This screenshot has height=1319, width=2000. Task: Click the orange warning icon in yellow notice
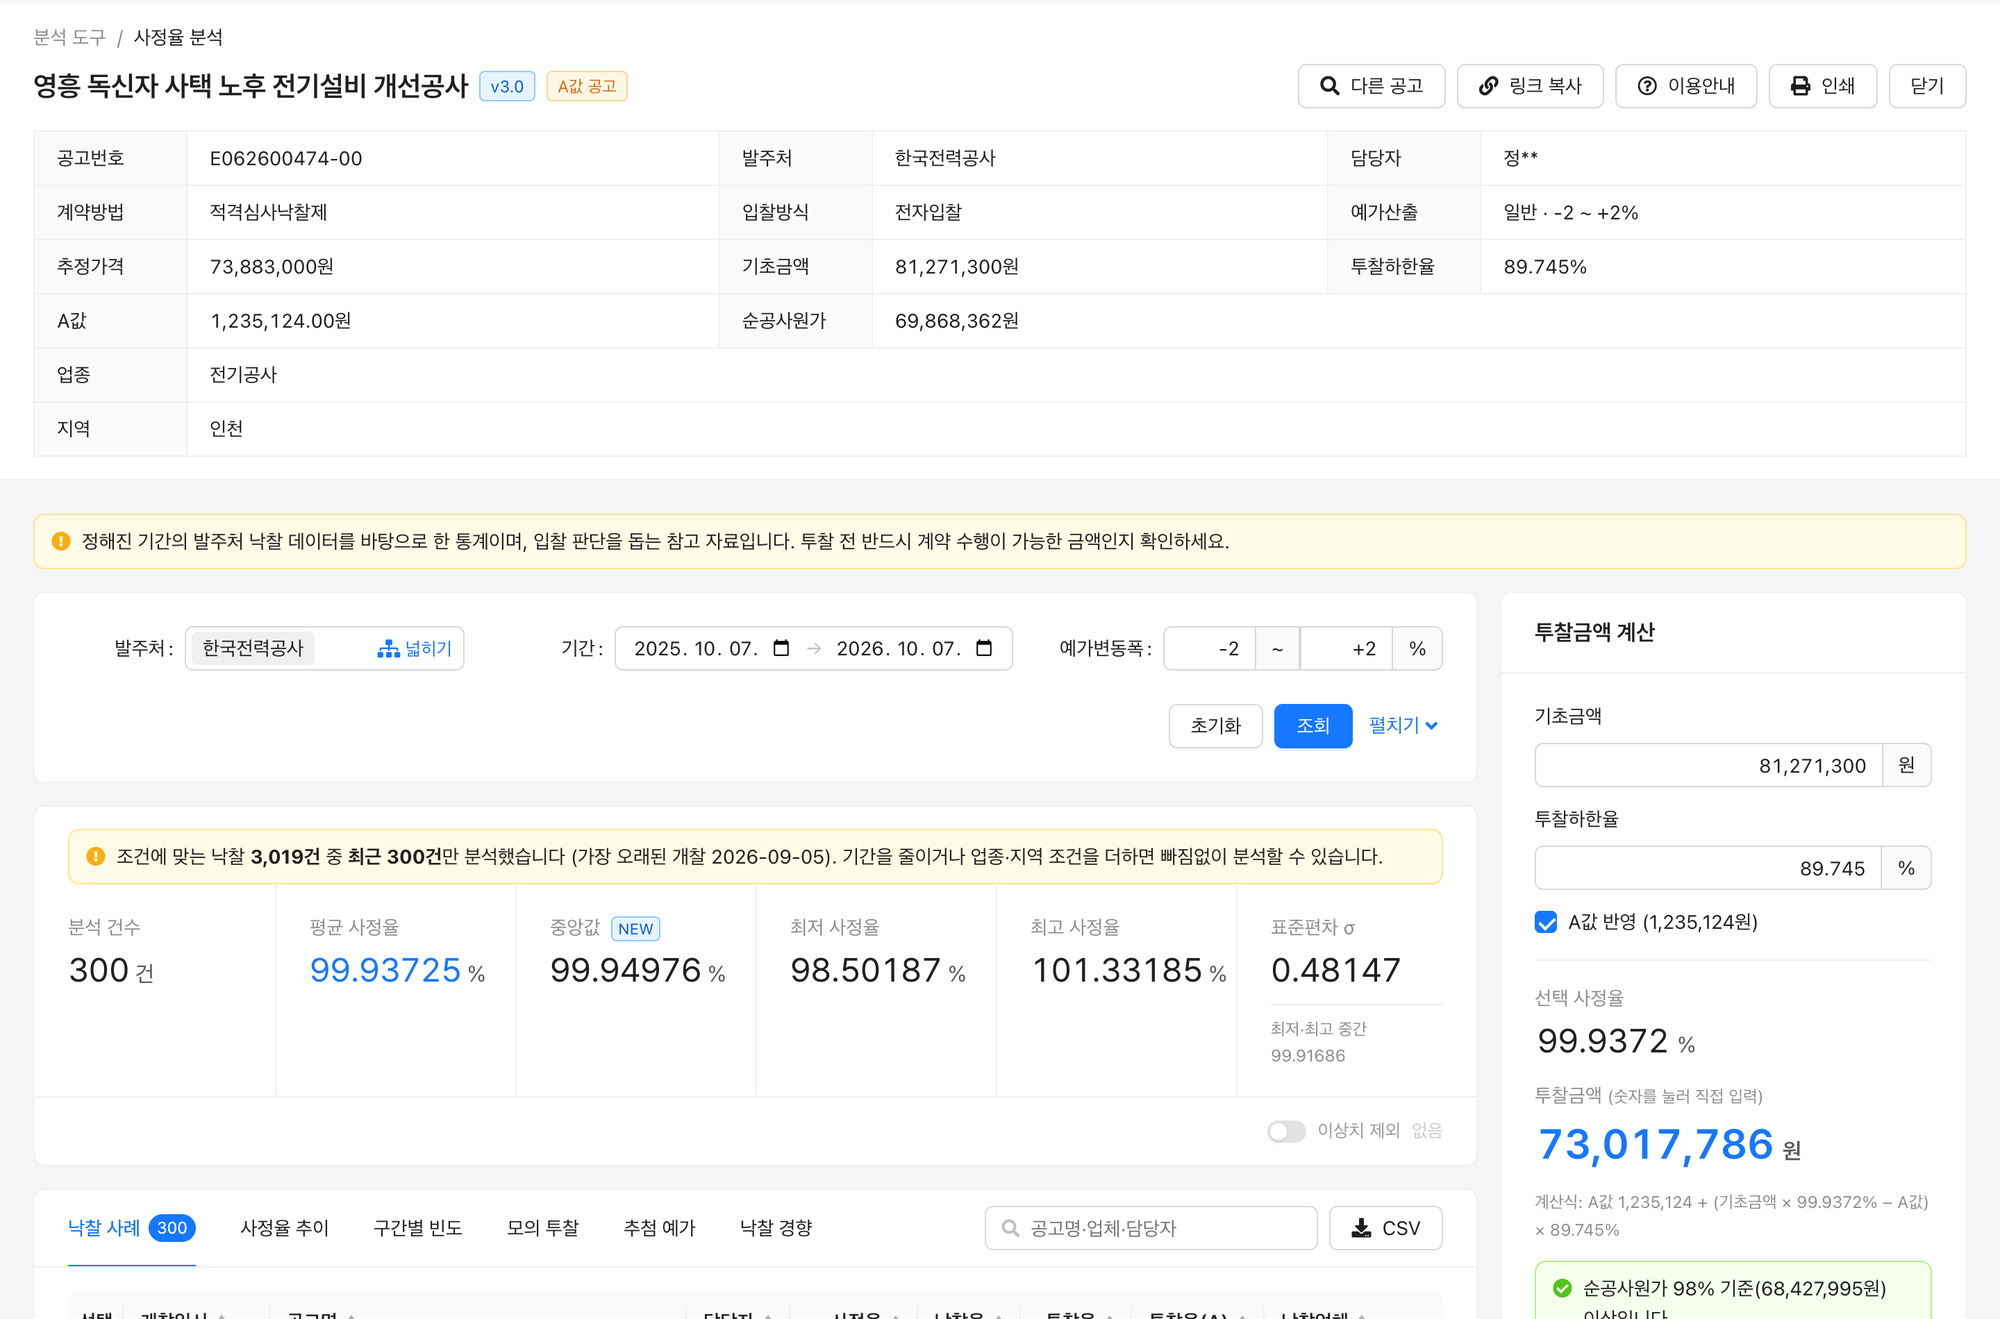click(x=61, y=541)
